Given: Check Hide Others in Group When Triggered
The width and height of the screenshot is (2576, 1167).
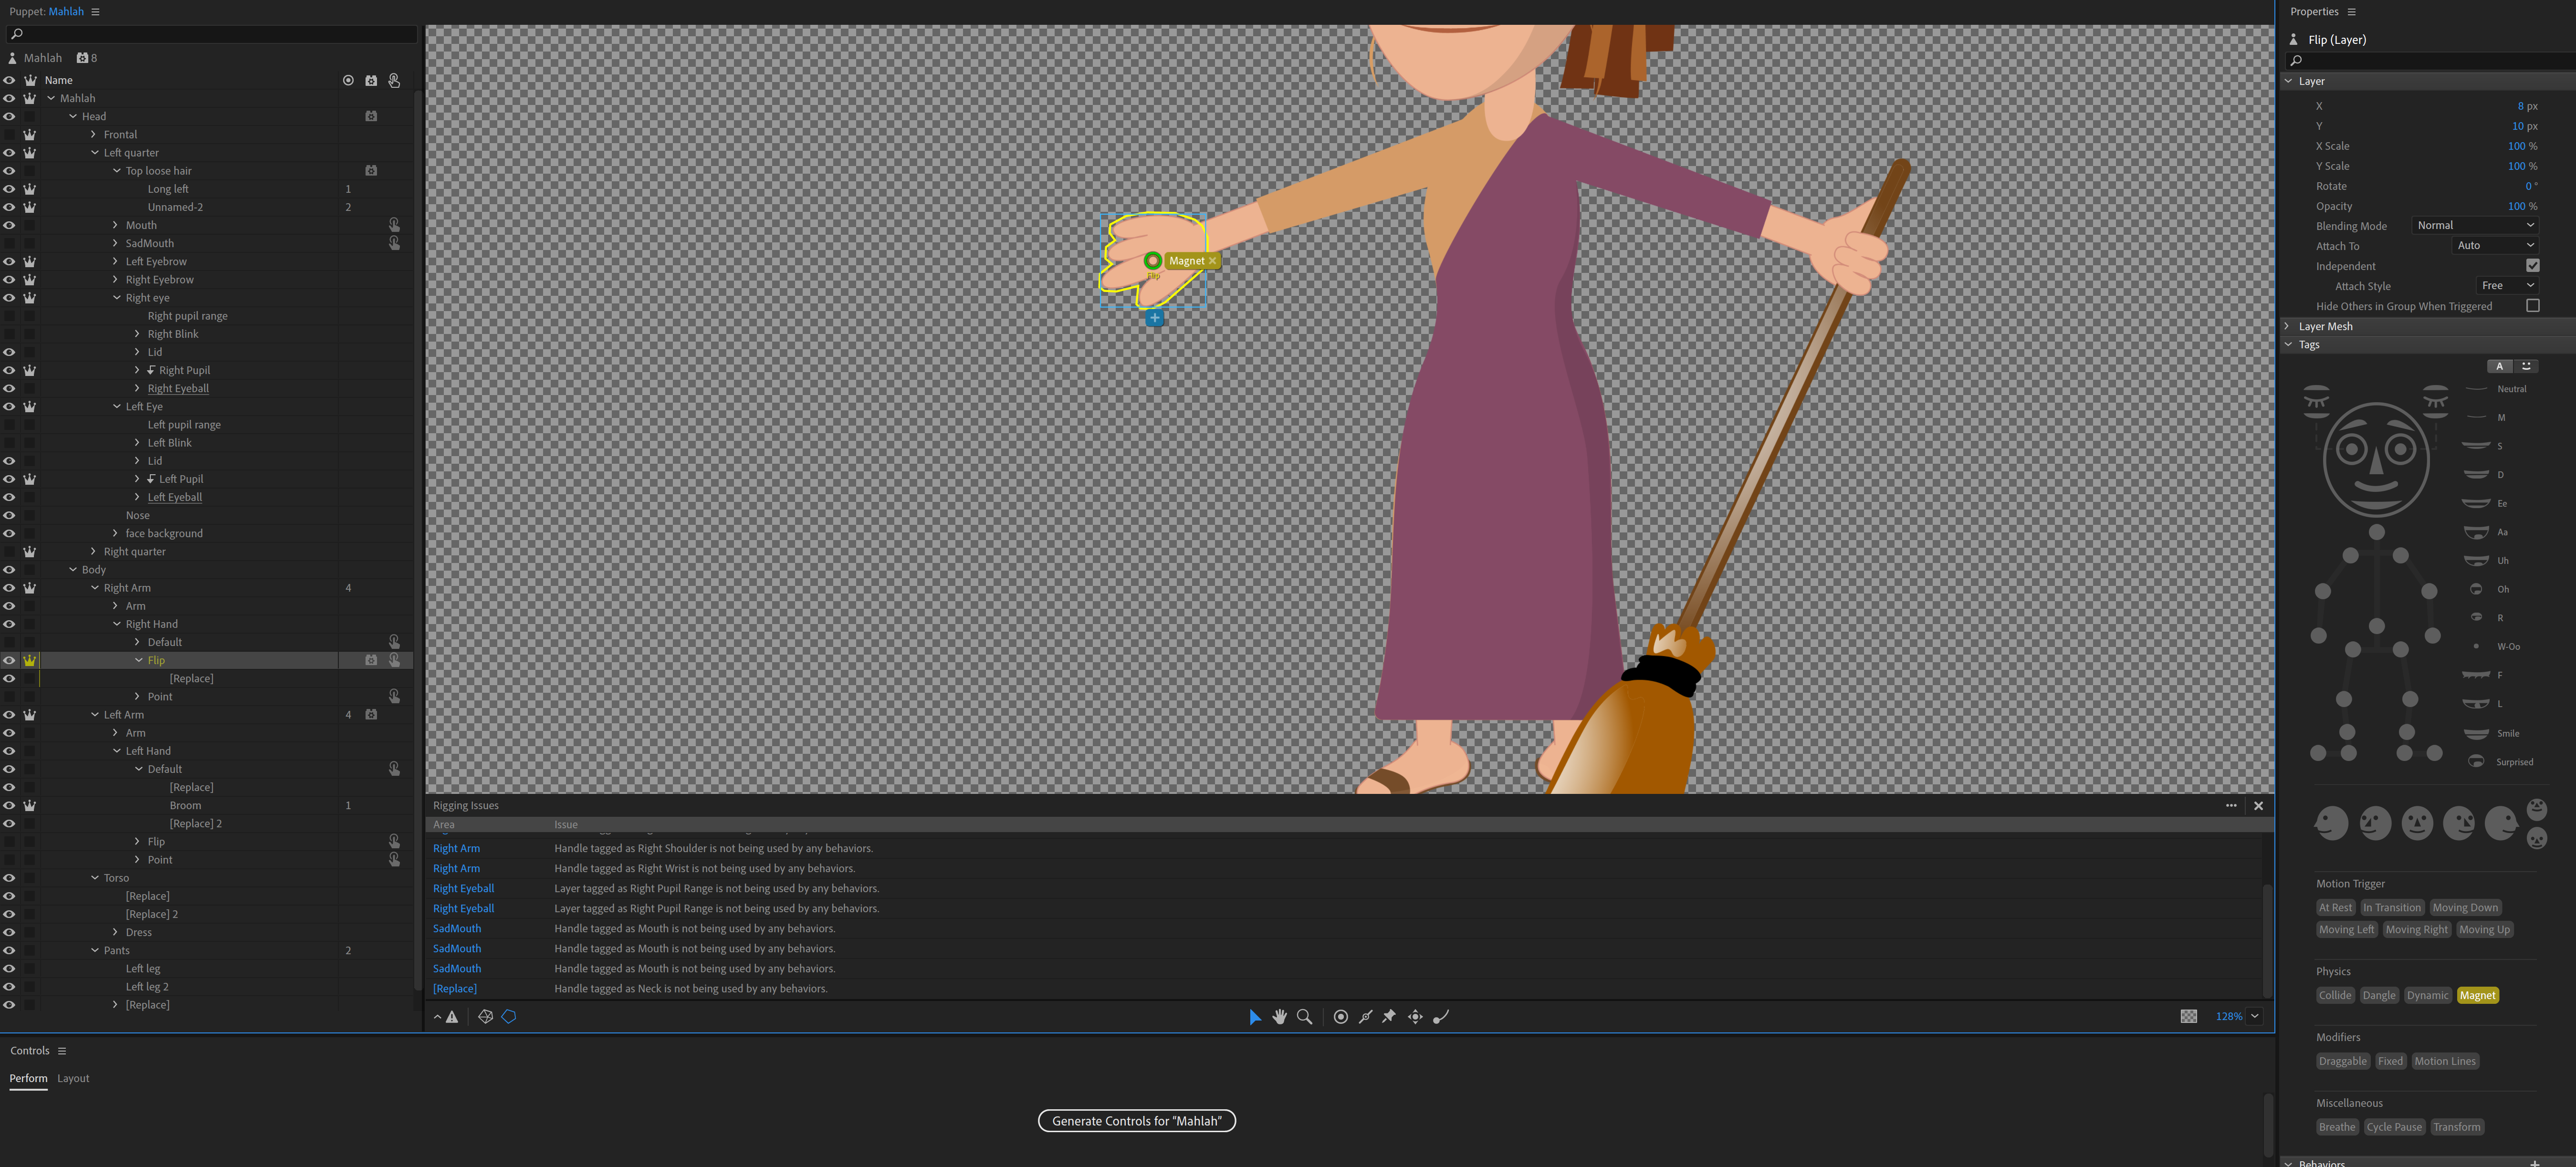Looking at the screenshot, I should [x=2534, y=306].
